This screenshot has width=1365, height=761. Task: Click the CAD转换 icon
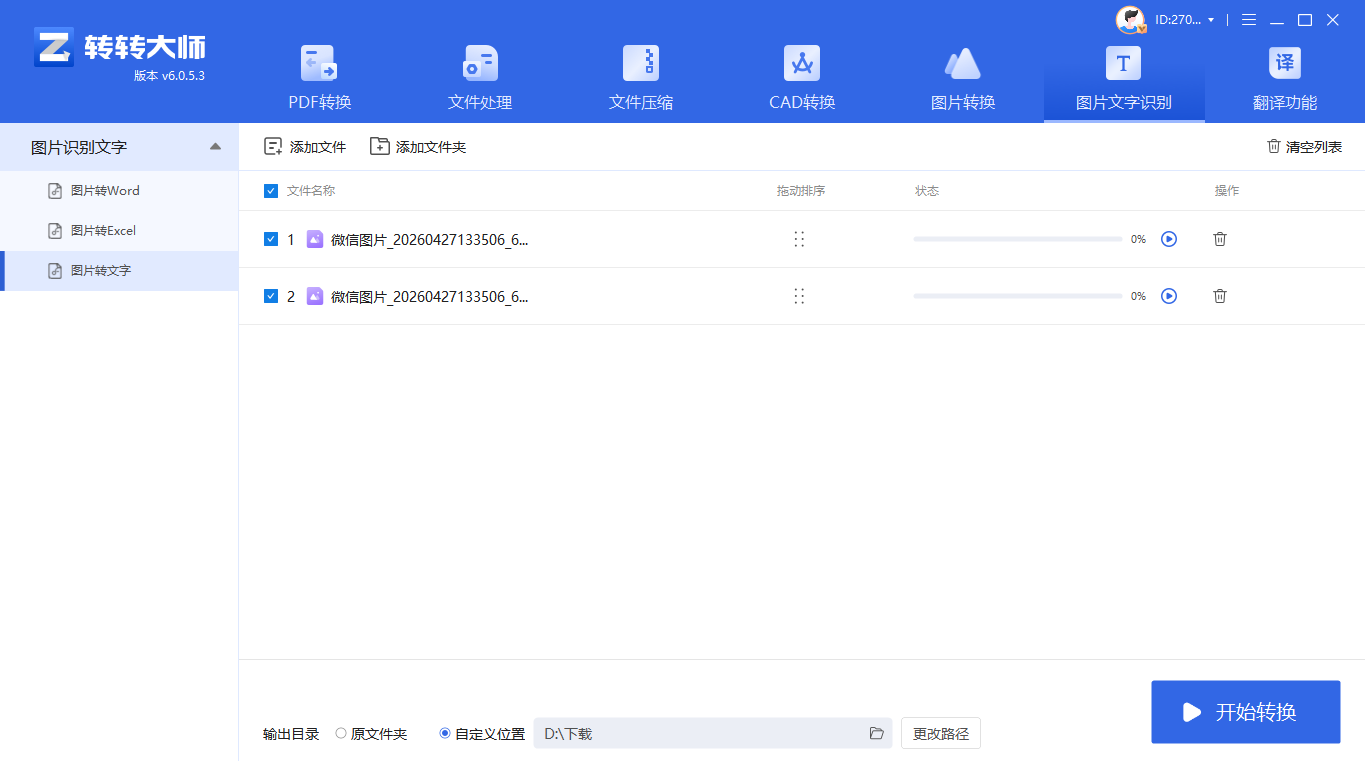point(802,63)
